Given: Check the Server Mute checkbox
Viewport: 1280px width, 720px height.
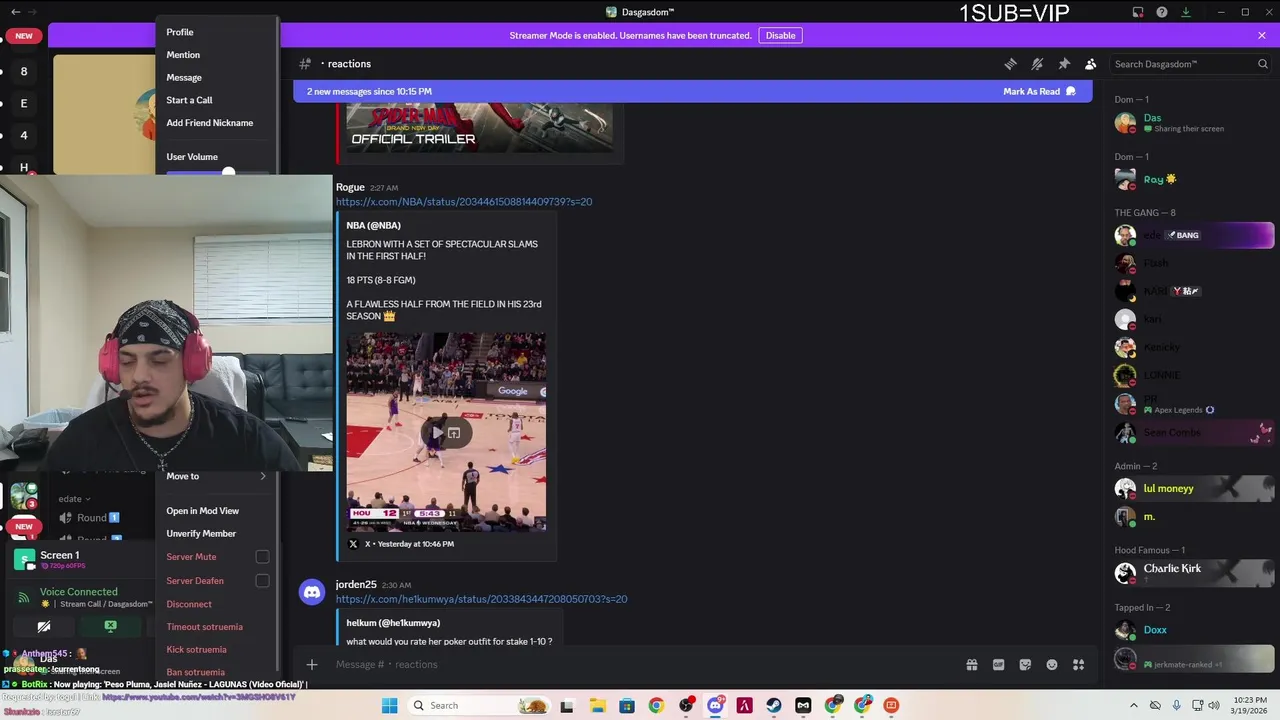Looking at the screenshot, I should click(262, 557).
